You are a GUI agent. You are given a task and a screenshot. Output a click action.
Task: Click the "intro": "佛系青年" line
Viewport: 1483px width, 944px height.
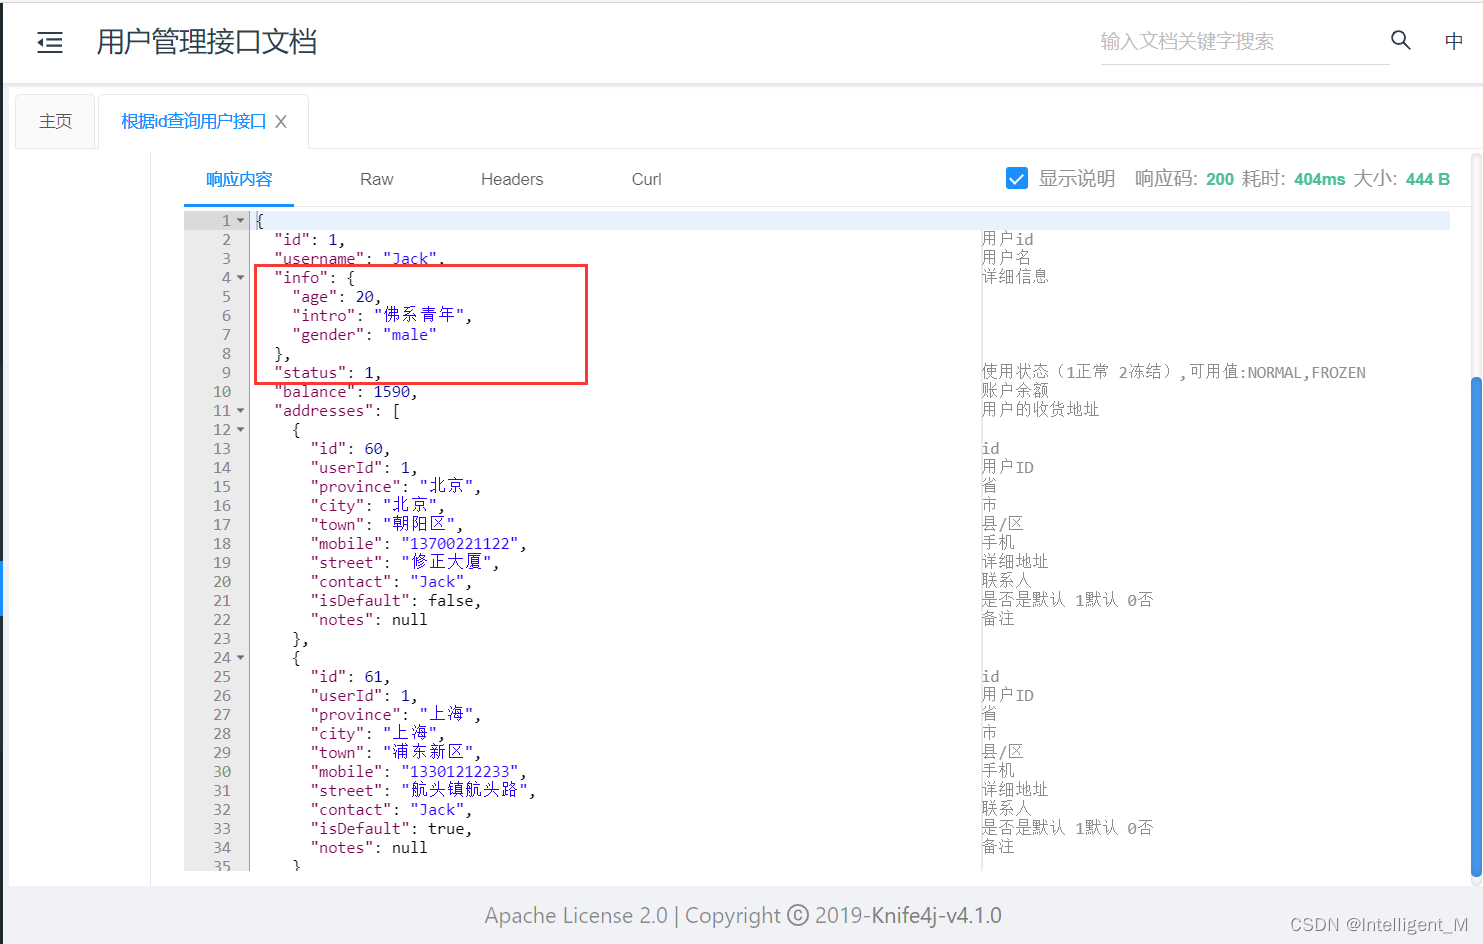pyautogui.click(x=382, y=315)
